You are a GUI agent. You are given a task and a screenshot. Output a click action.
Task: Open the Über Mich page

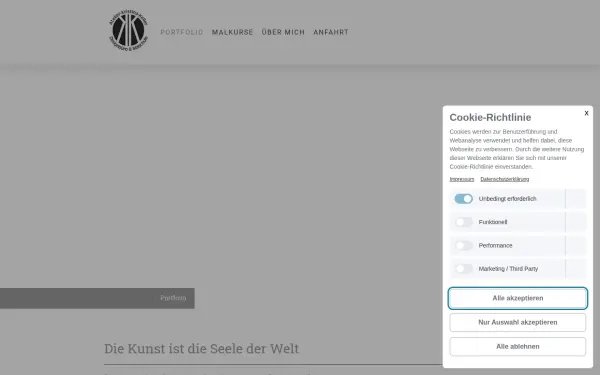tap(283, 32)
